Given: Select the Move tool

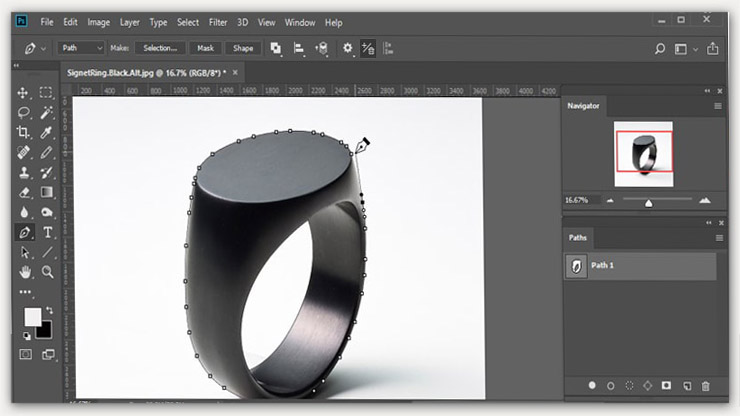Looking at the screenshot, I should (23, 92).
